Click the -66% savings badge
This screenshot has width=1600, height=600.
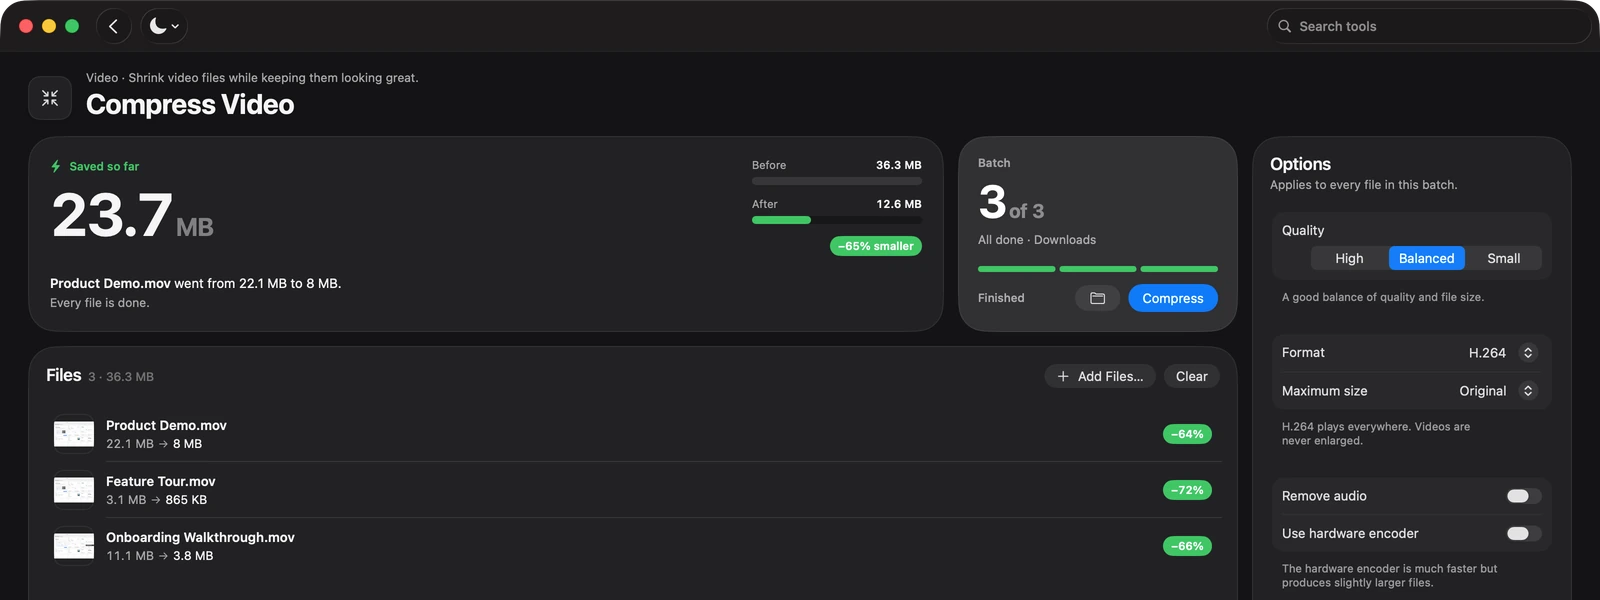tap(1187, 546)
